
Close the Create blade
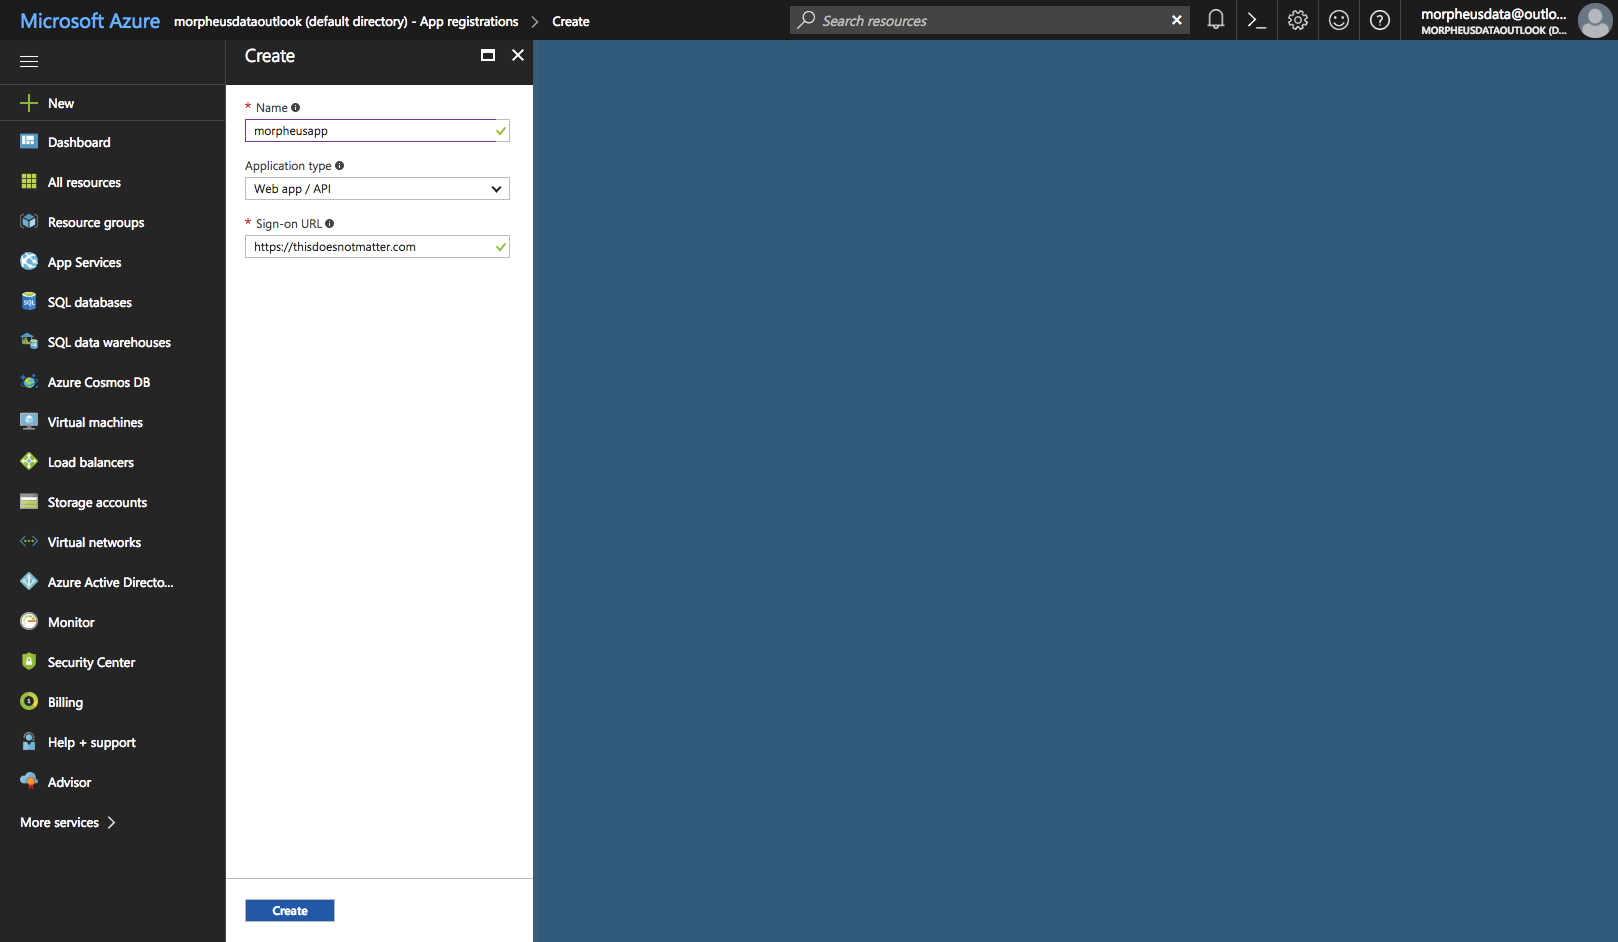[x=518, y=56]
